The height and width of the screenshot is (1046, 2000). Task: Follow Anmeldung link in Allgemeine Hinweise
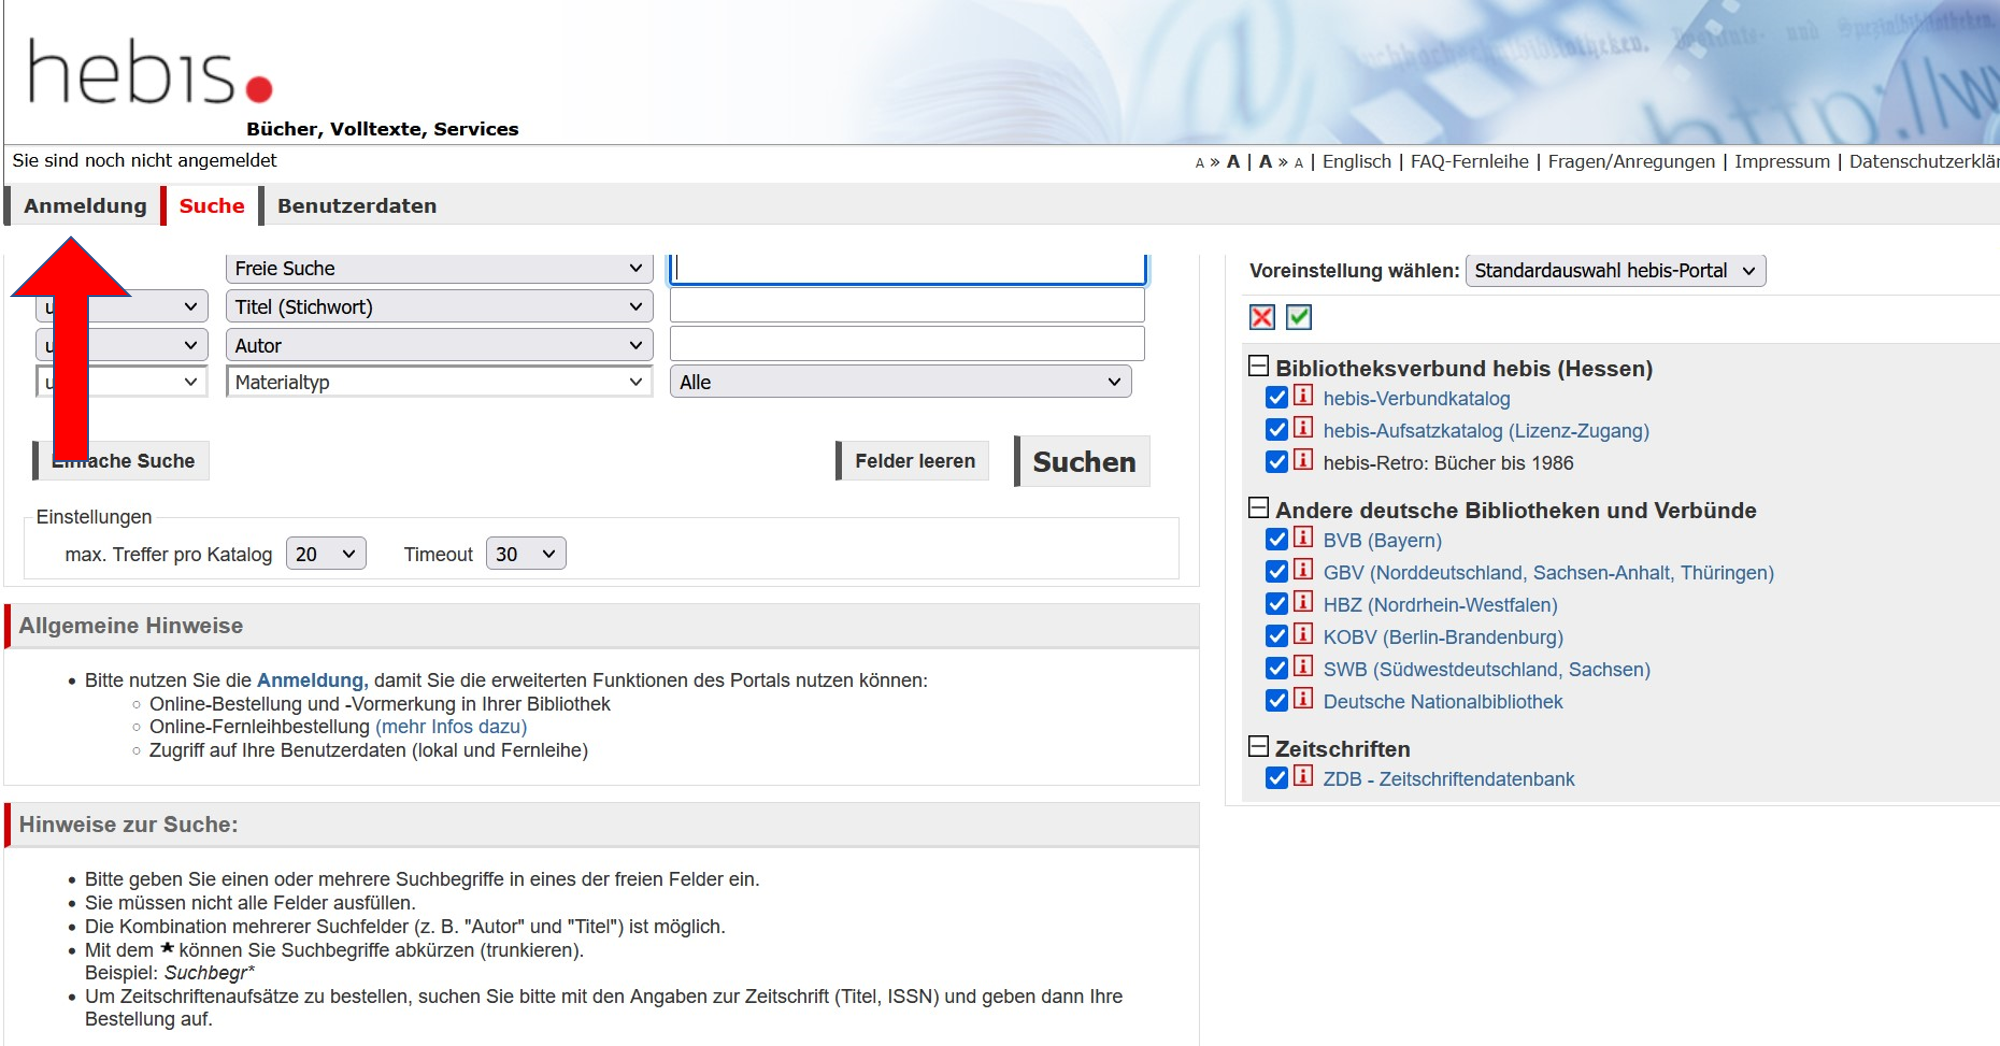tap(312, 680)
